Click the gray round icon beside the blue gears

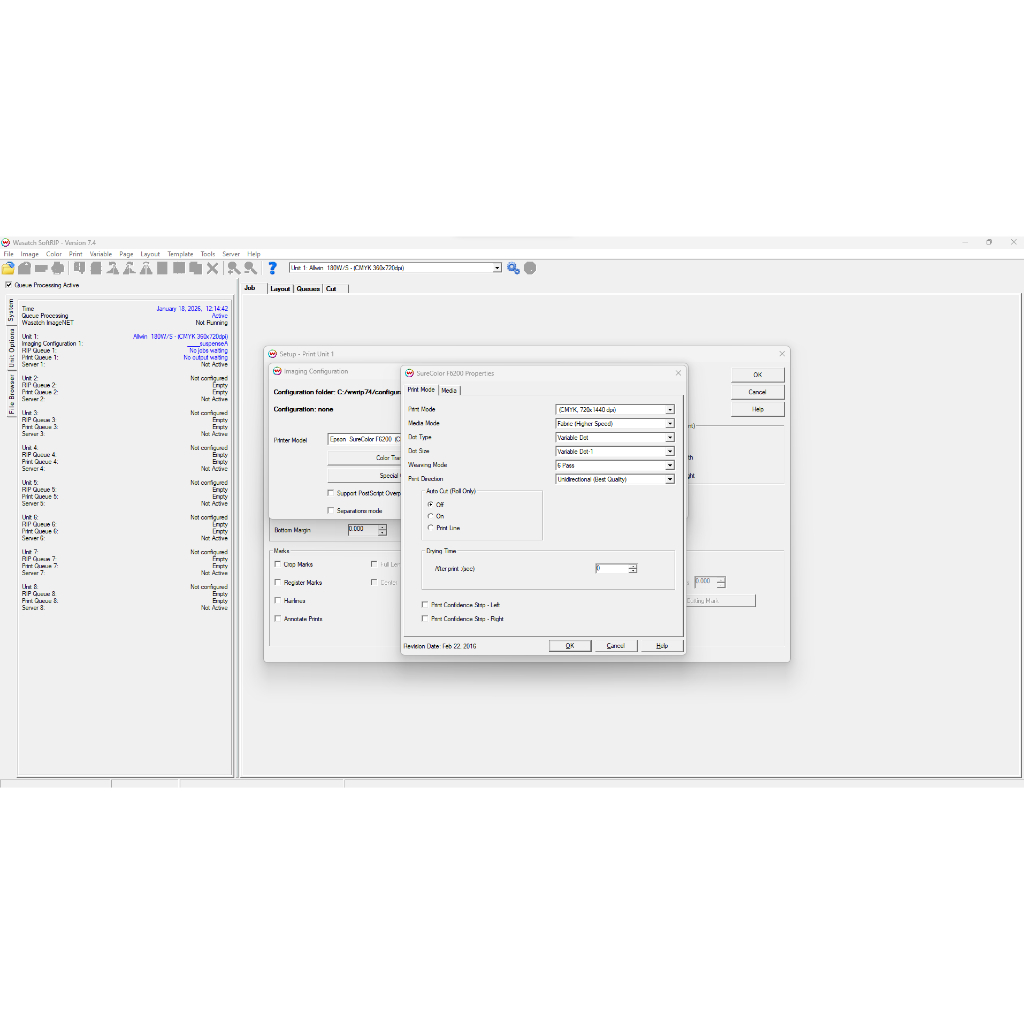[530, 268]
